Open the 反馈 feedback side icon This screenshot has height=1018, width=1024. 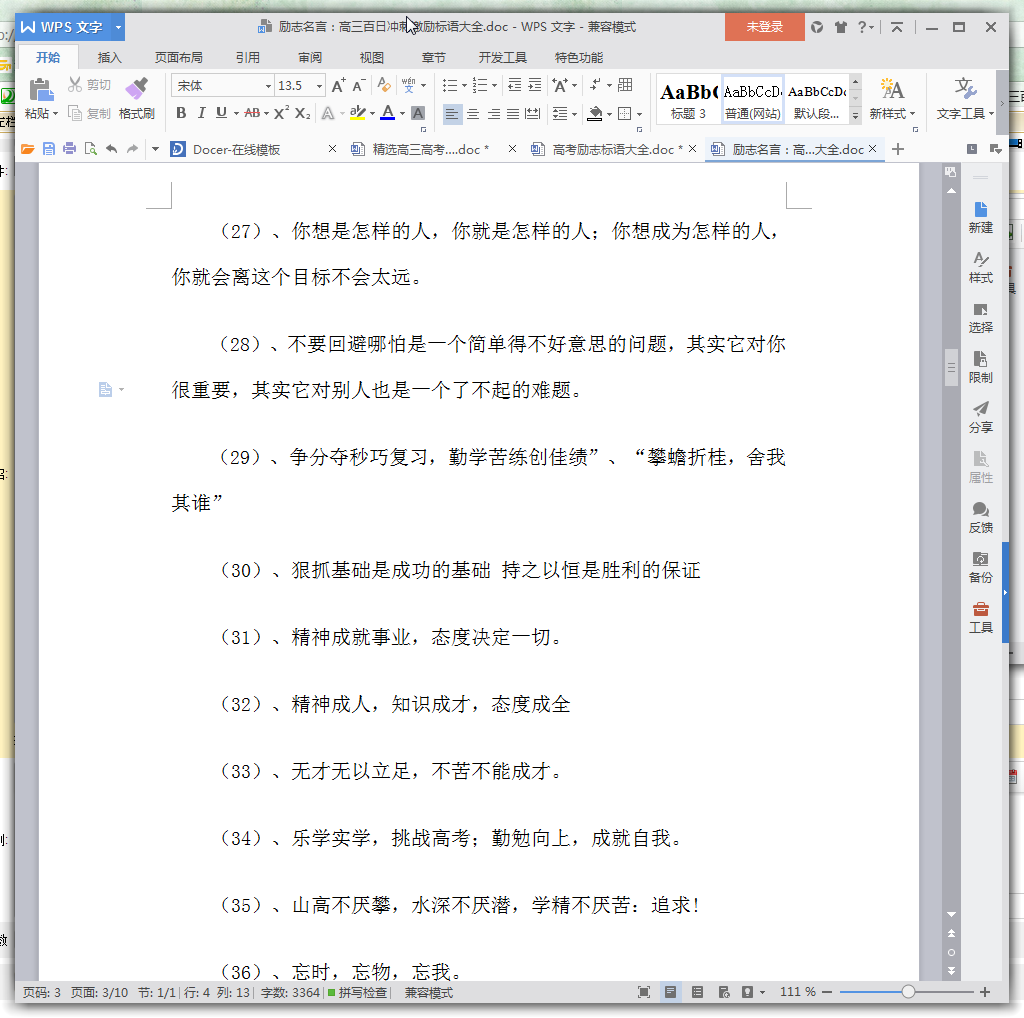click(x=980, y=518)
